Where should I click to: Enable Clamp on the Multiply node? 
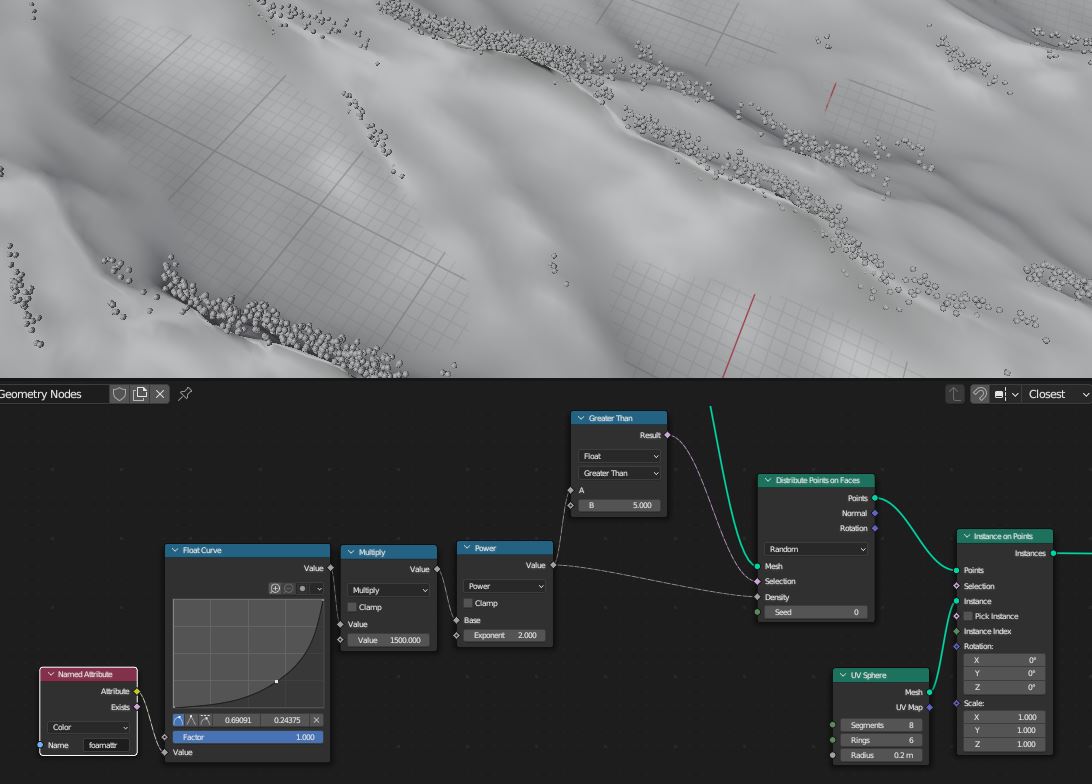tap(352, 607)
